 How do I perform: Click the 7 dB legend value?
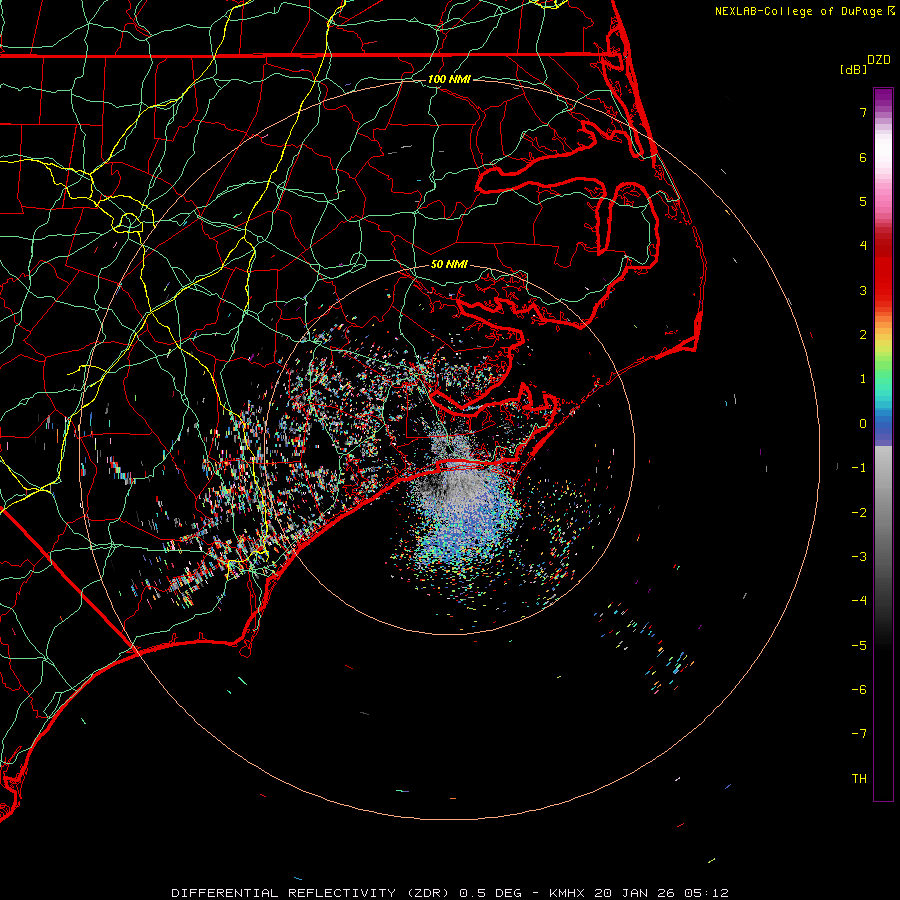pos(863,112)
